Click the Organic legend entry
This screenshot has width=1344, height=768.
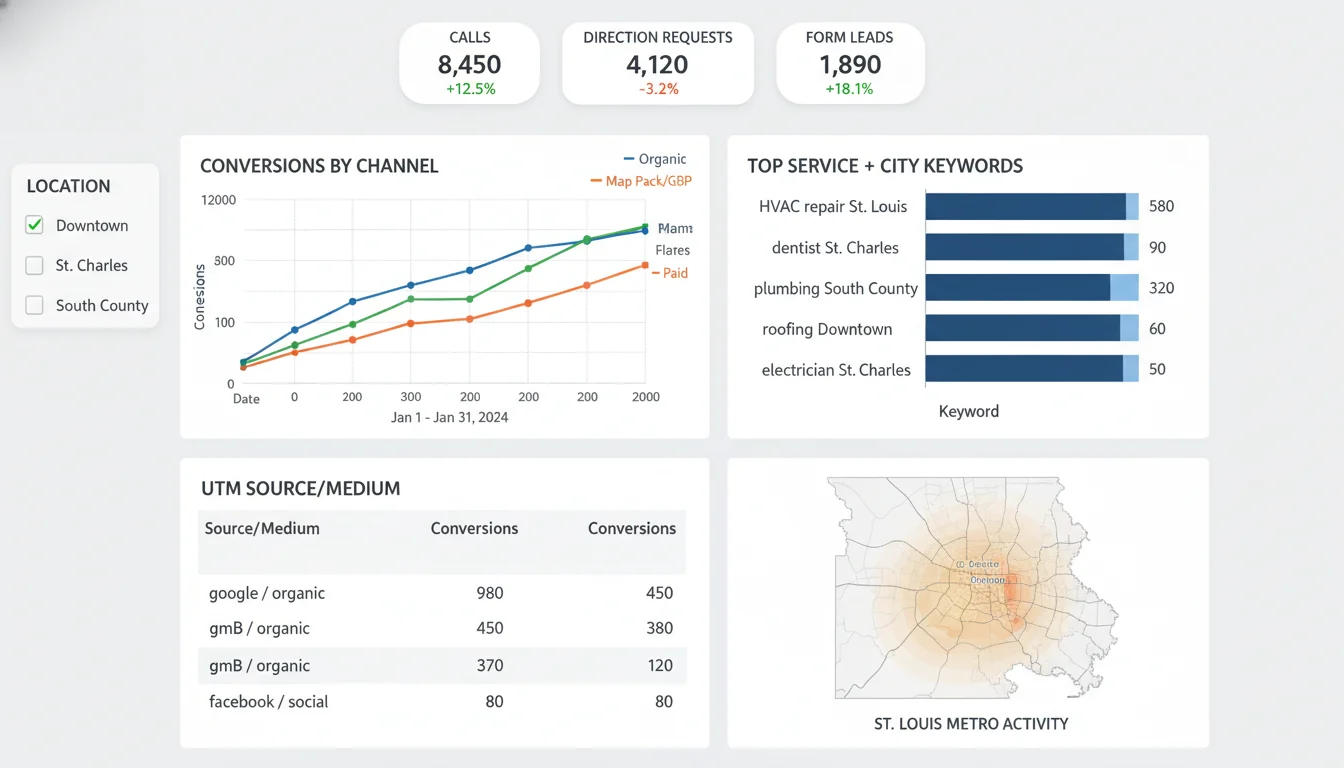click(x=655, y=159)
